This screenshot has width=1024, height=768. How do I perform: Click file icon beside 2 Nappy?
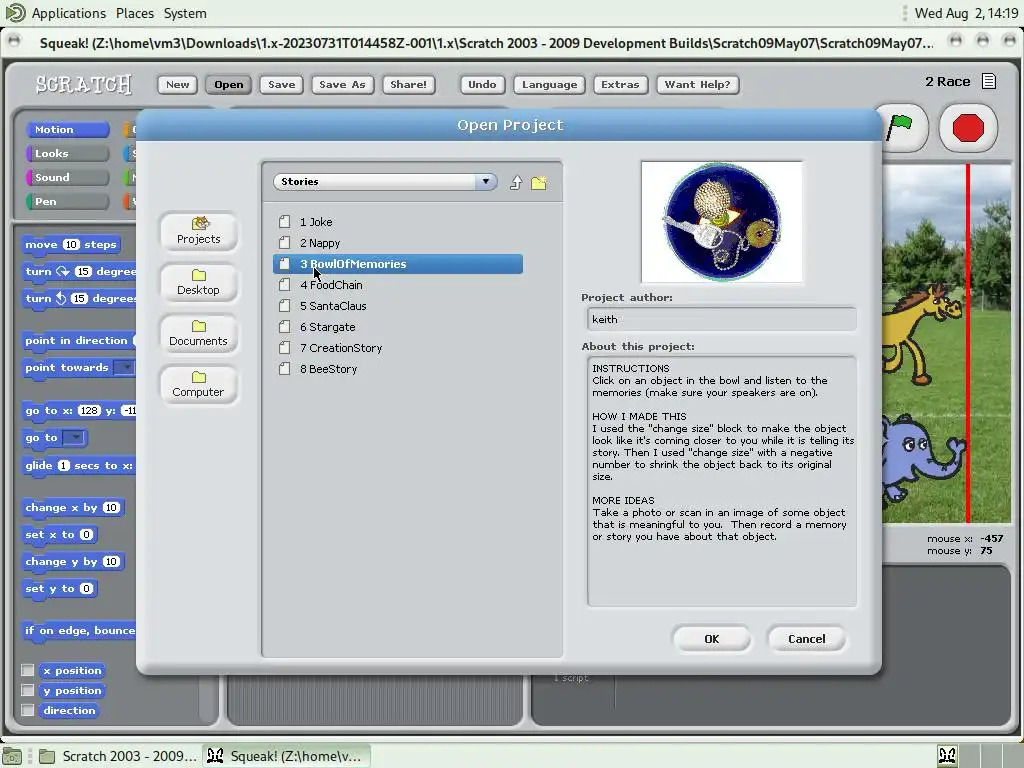click(285, 243)
